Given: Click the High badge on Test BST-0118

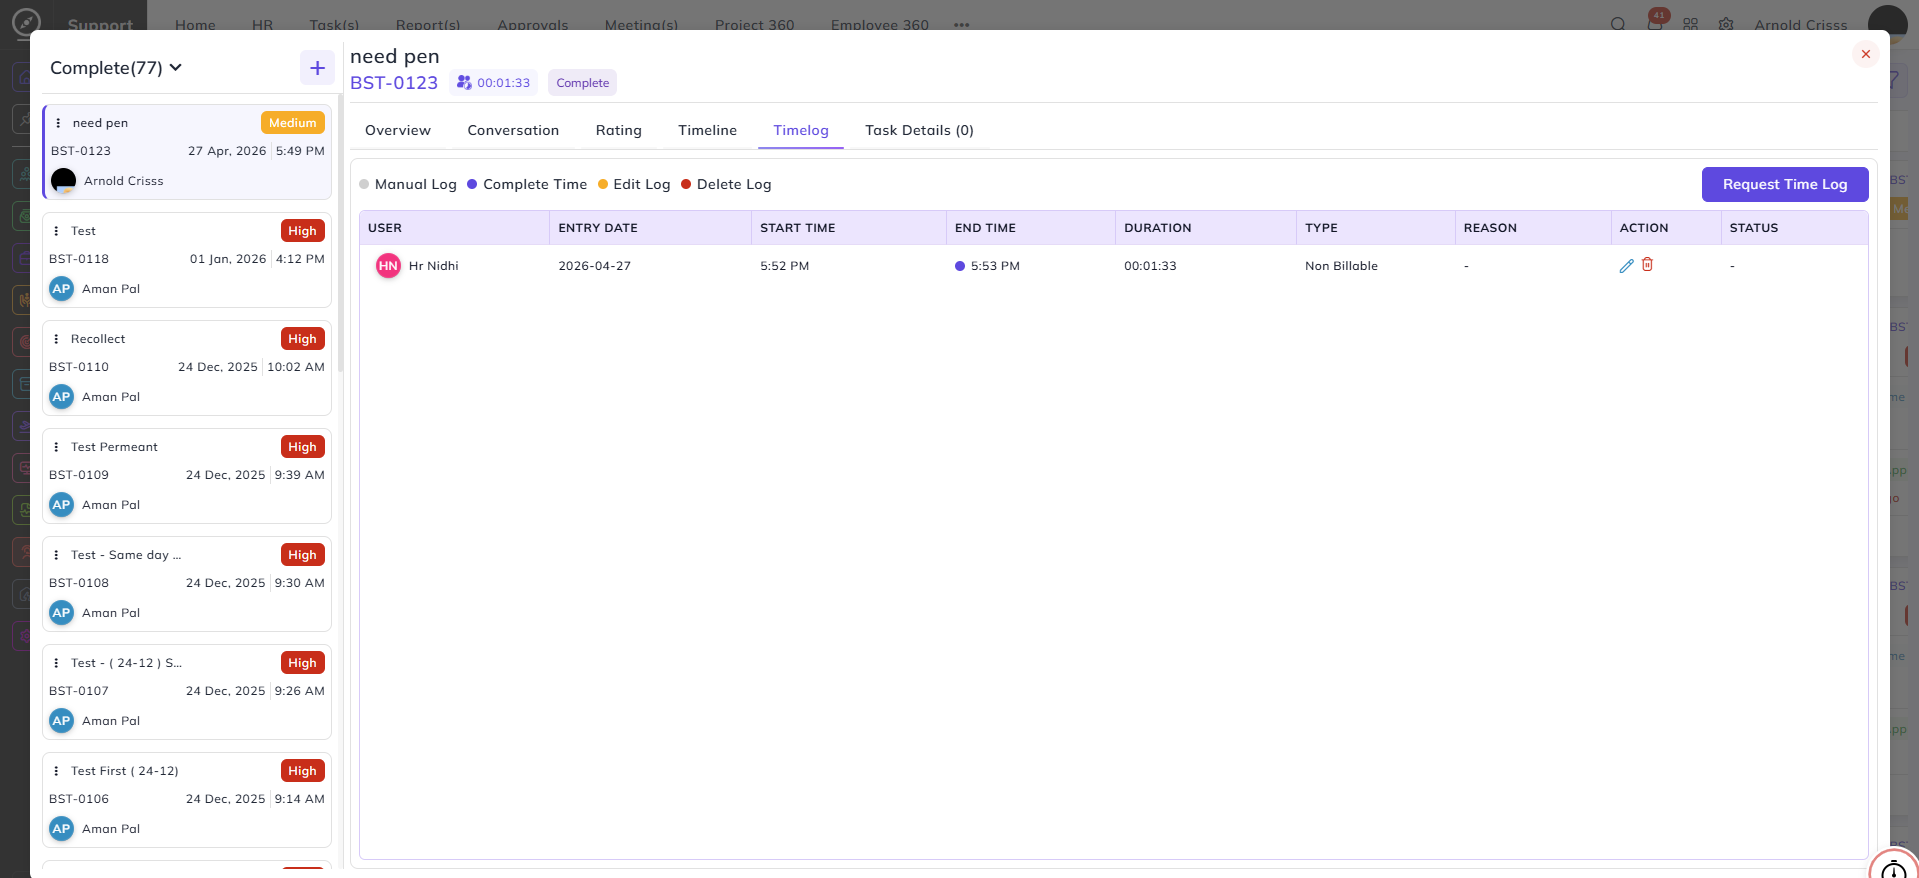Looking at the screenshot, I should click(x=302, y=231).
